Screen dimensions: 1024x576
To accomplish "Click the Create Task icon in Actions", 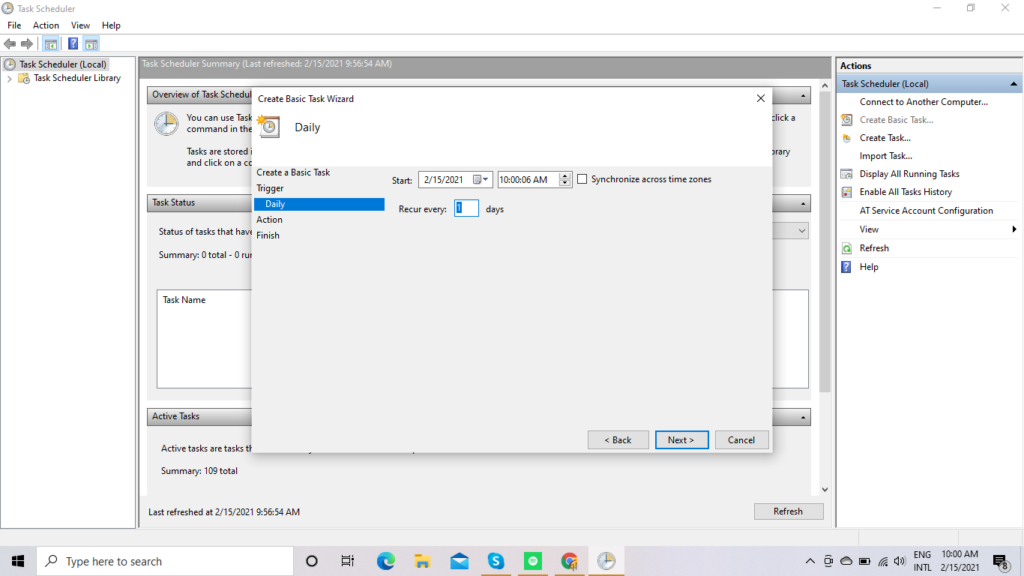I will coord(847,138).
